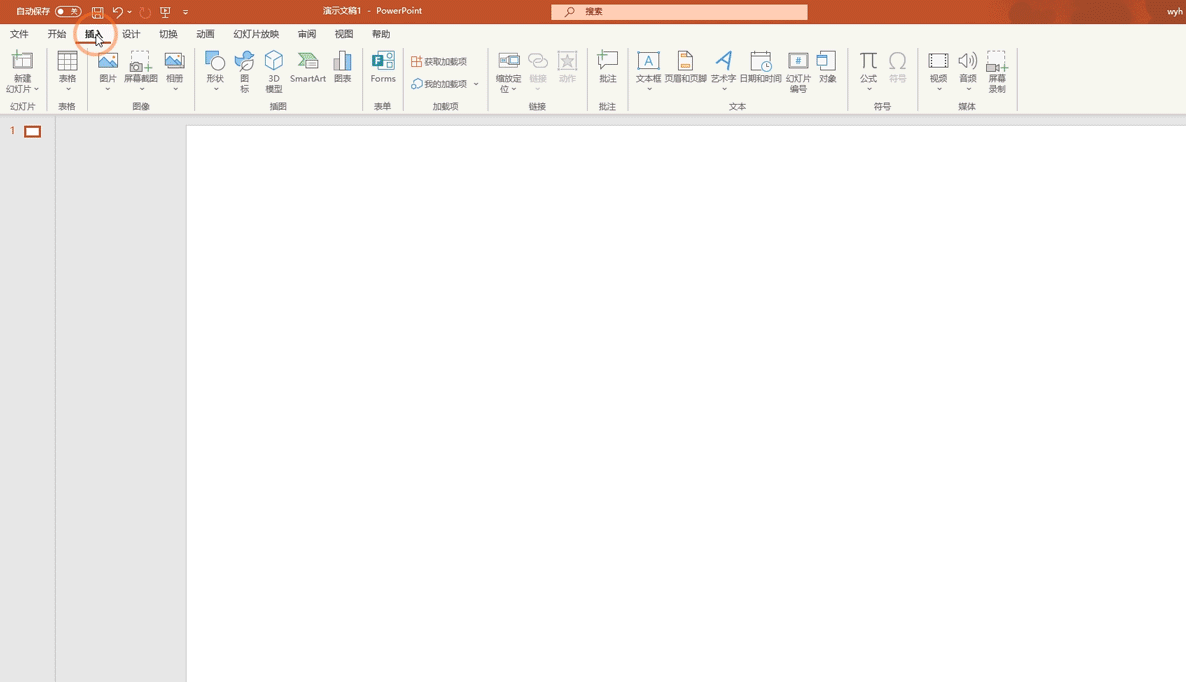Insert 日期和时间 date and time
Screen dimensions: 1186x682
(x=760, y=68)
